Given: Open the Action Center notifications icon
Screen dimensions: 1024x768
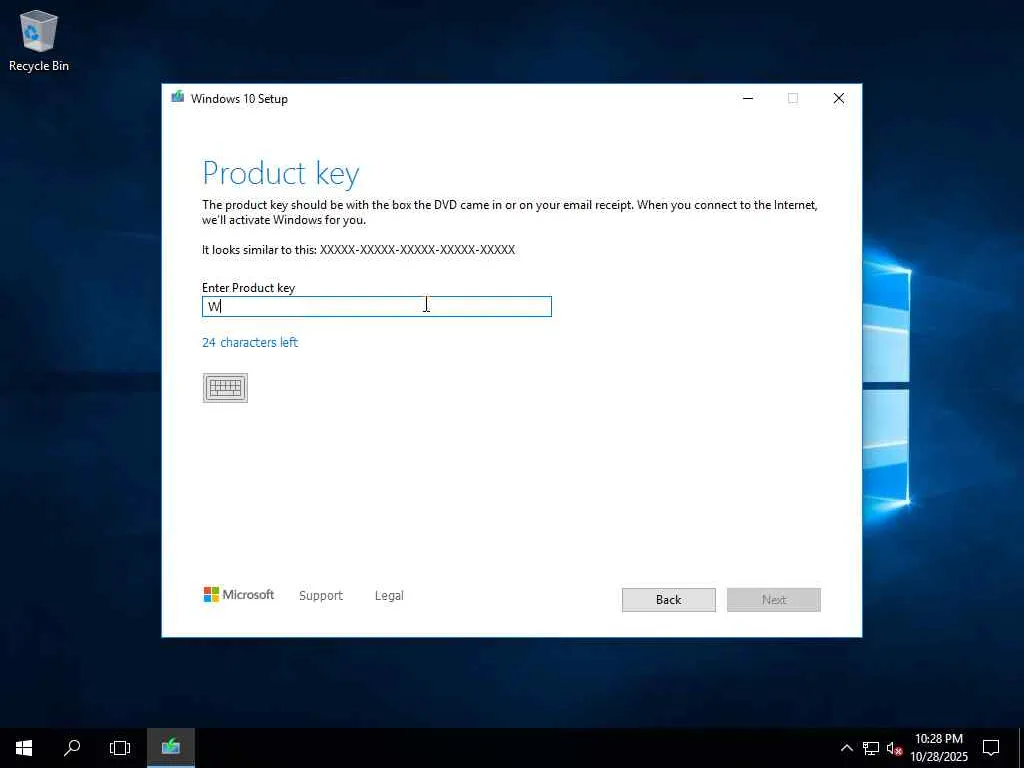Looking at the screenshot, I should 991,748.
